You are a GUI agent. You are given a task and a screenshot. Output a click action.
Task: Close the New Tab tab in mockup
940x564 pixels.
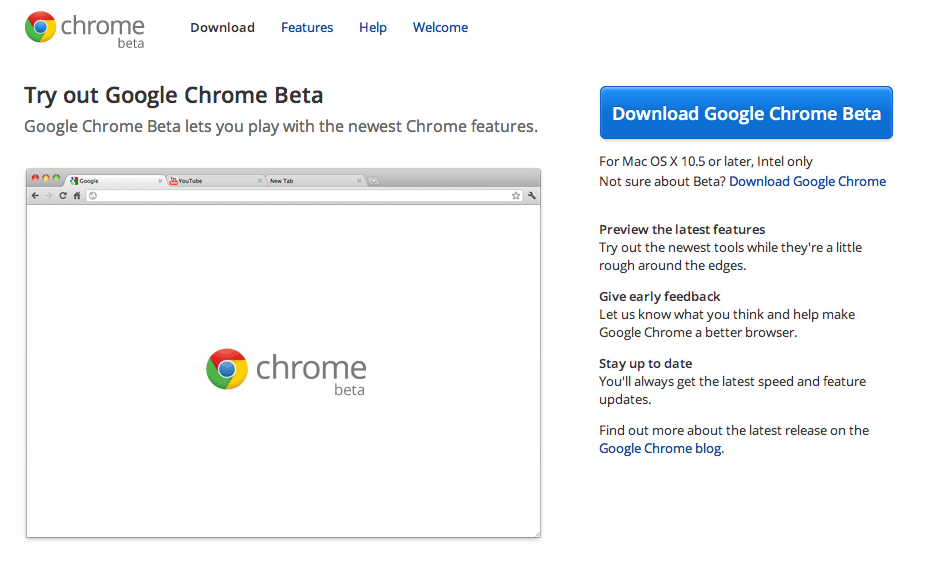[x=359, y=180]
